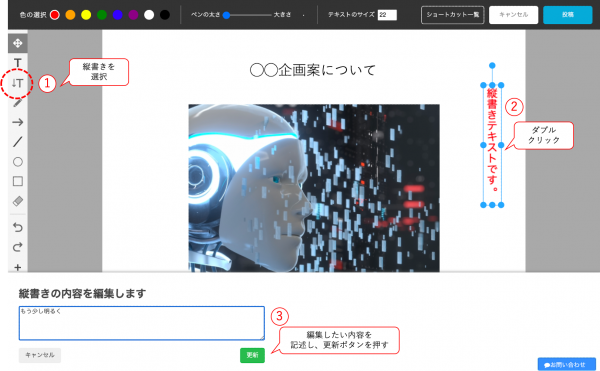
Task: Select the vertical text tool
Action: pyautogui.click(x=18, y=83)
